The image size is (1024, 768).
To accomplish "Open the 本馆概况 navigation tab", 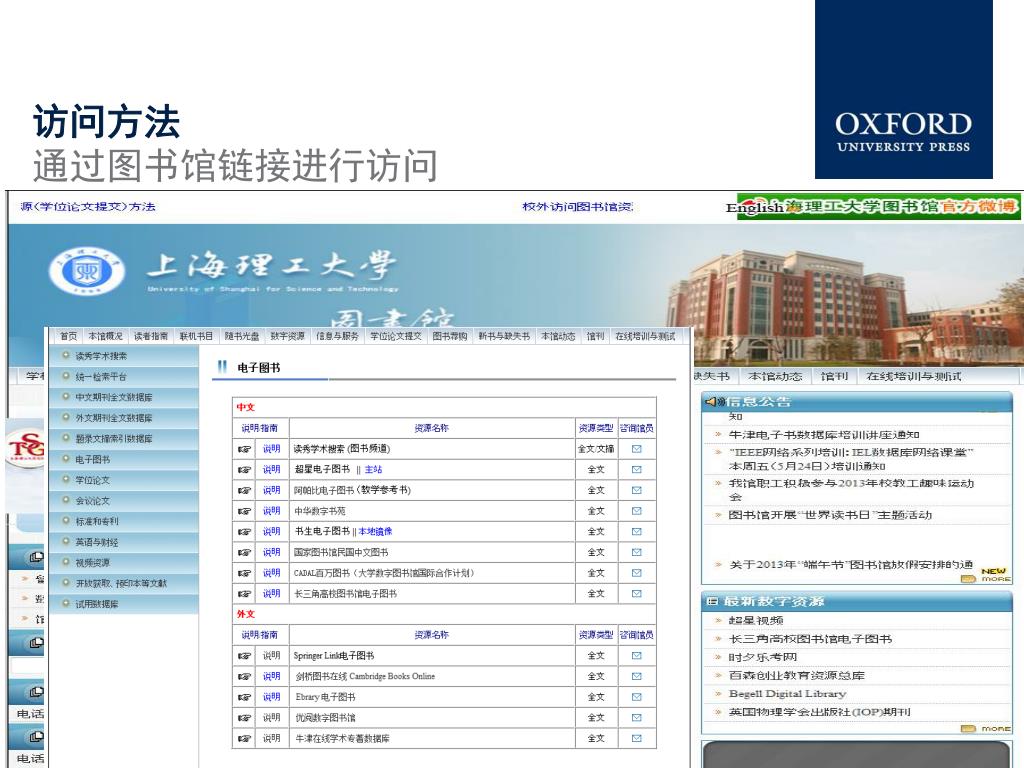I will click(x=105, y=336).
